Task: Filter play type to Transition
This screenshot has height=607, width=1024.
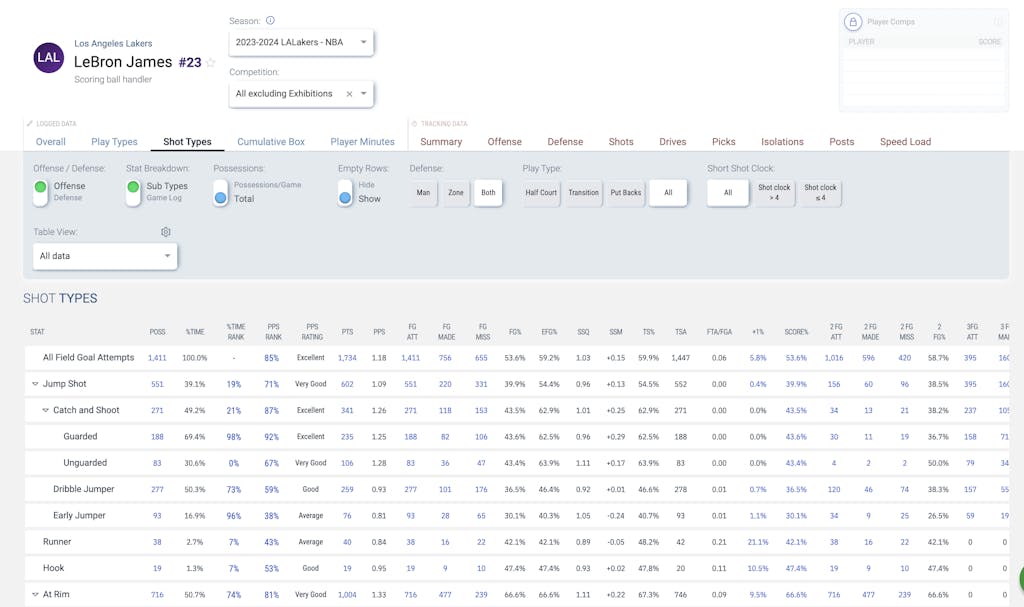Action: tap(583, 193)
